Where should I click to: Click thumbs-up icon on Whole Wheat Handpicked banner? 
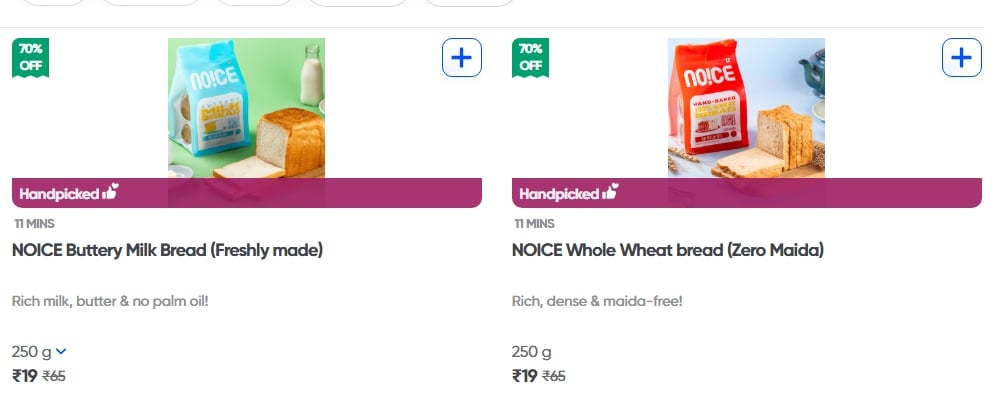pos(610,192)
